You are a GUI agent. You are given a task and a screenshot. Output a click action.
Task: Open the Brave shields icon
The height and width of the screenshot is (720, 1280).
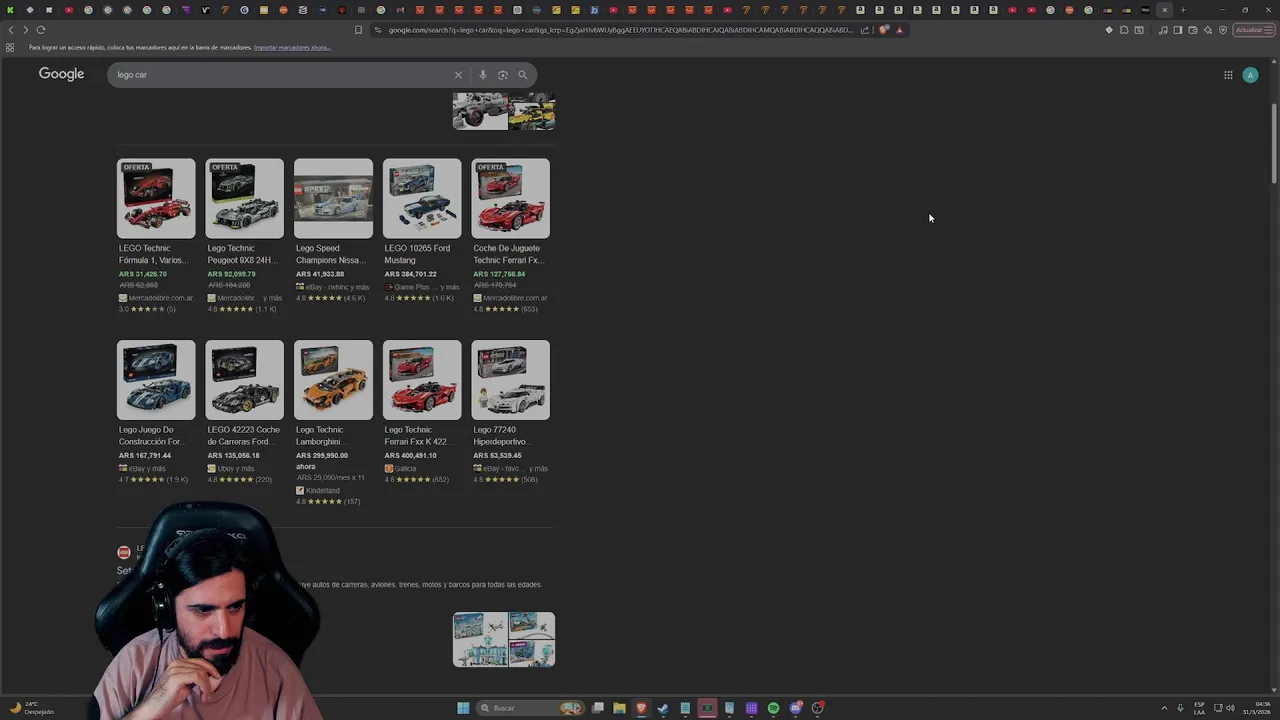click(x=884, y=30)
